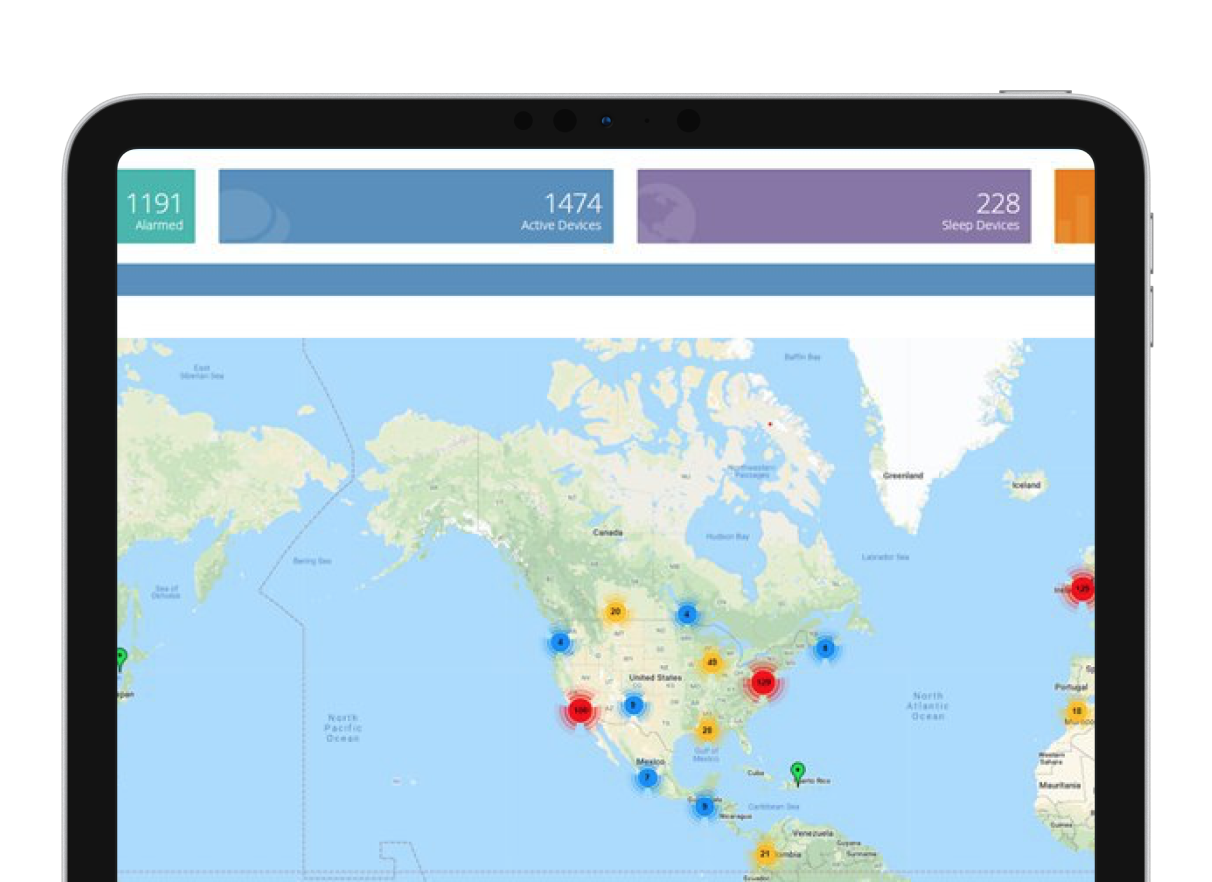Image resolution: width=1212 pixels, height=882 pixels.
Task: Click the 1191 Alarmed tile
Action: (156, 206)
